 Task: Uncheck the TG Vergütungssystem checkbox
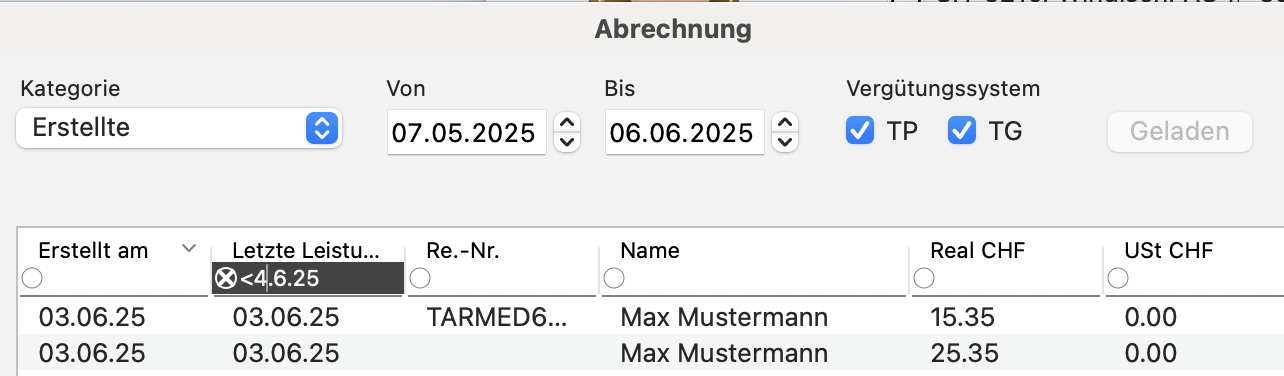(962, 130)
